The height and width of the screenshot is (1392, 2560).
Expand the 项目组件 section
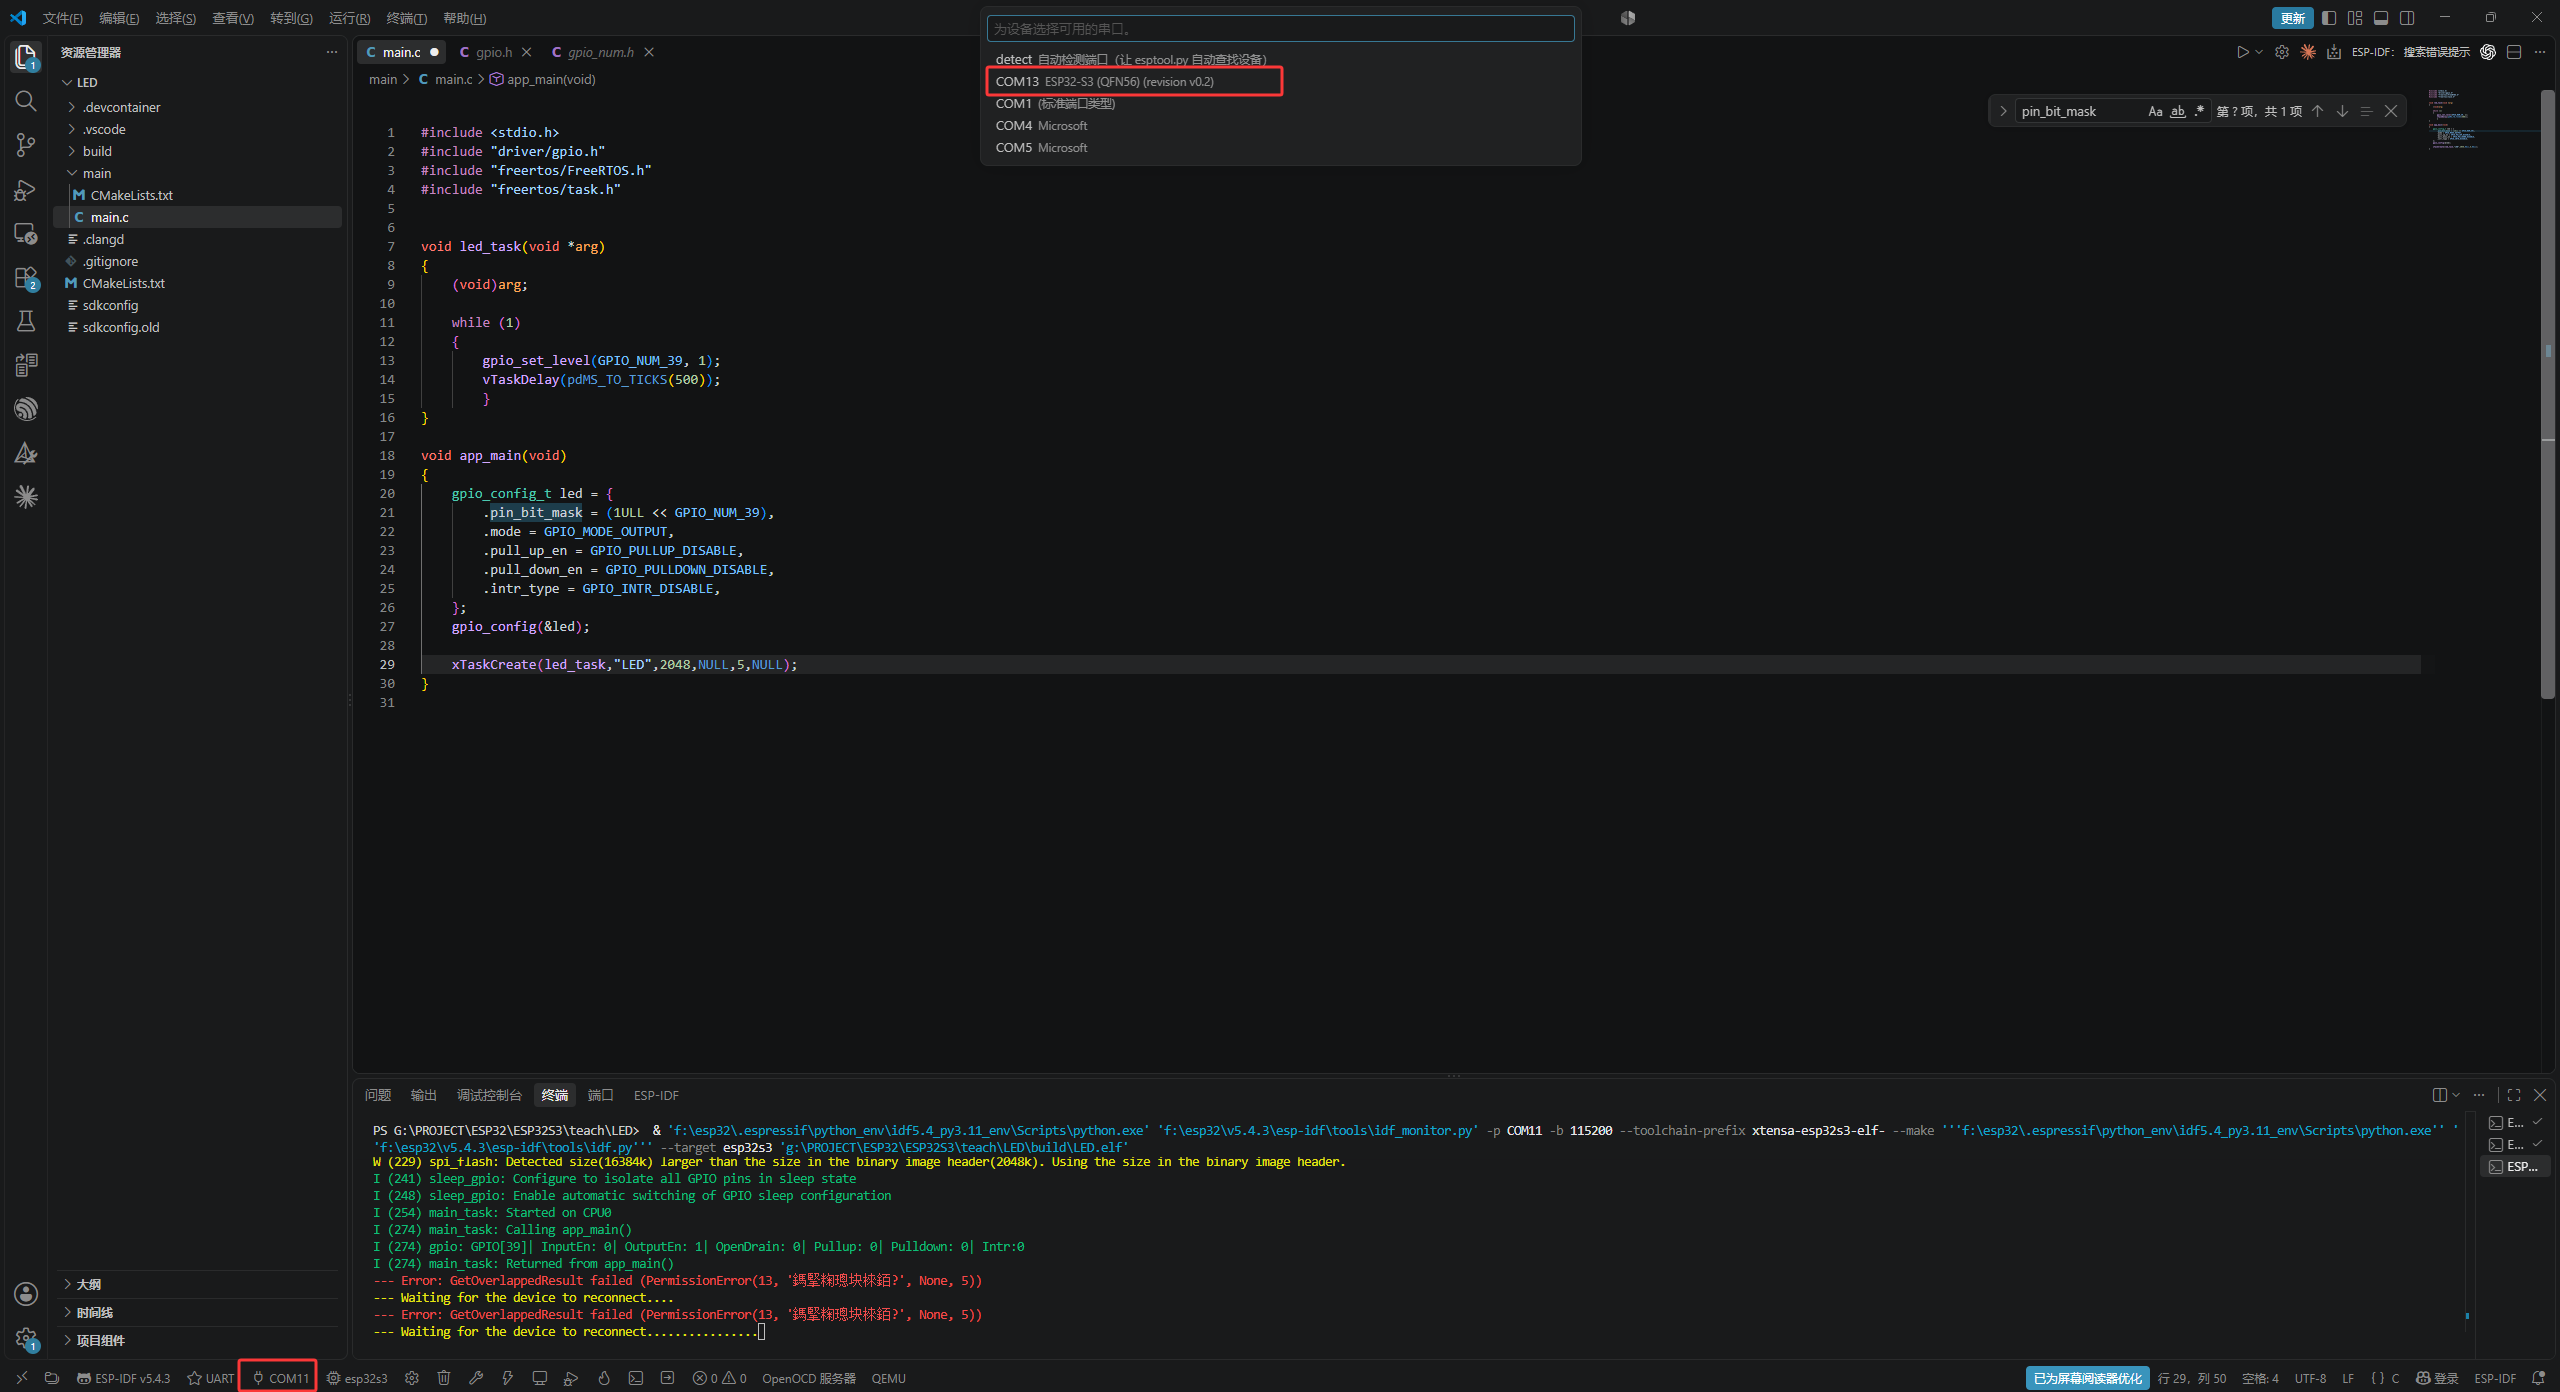click(100, 1340)
